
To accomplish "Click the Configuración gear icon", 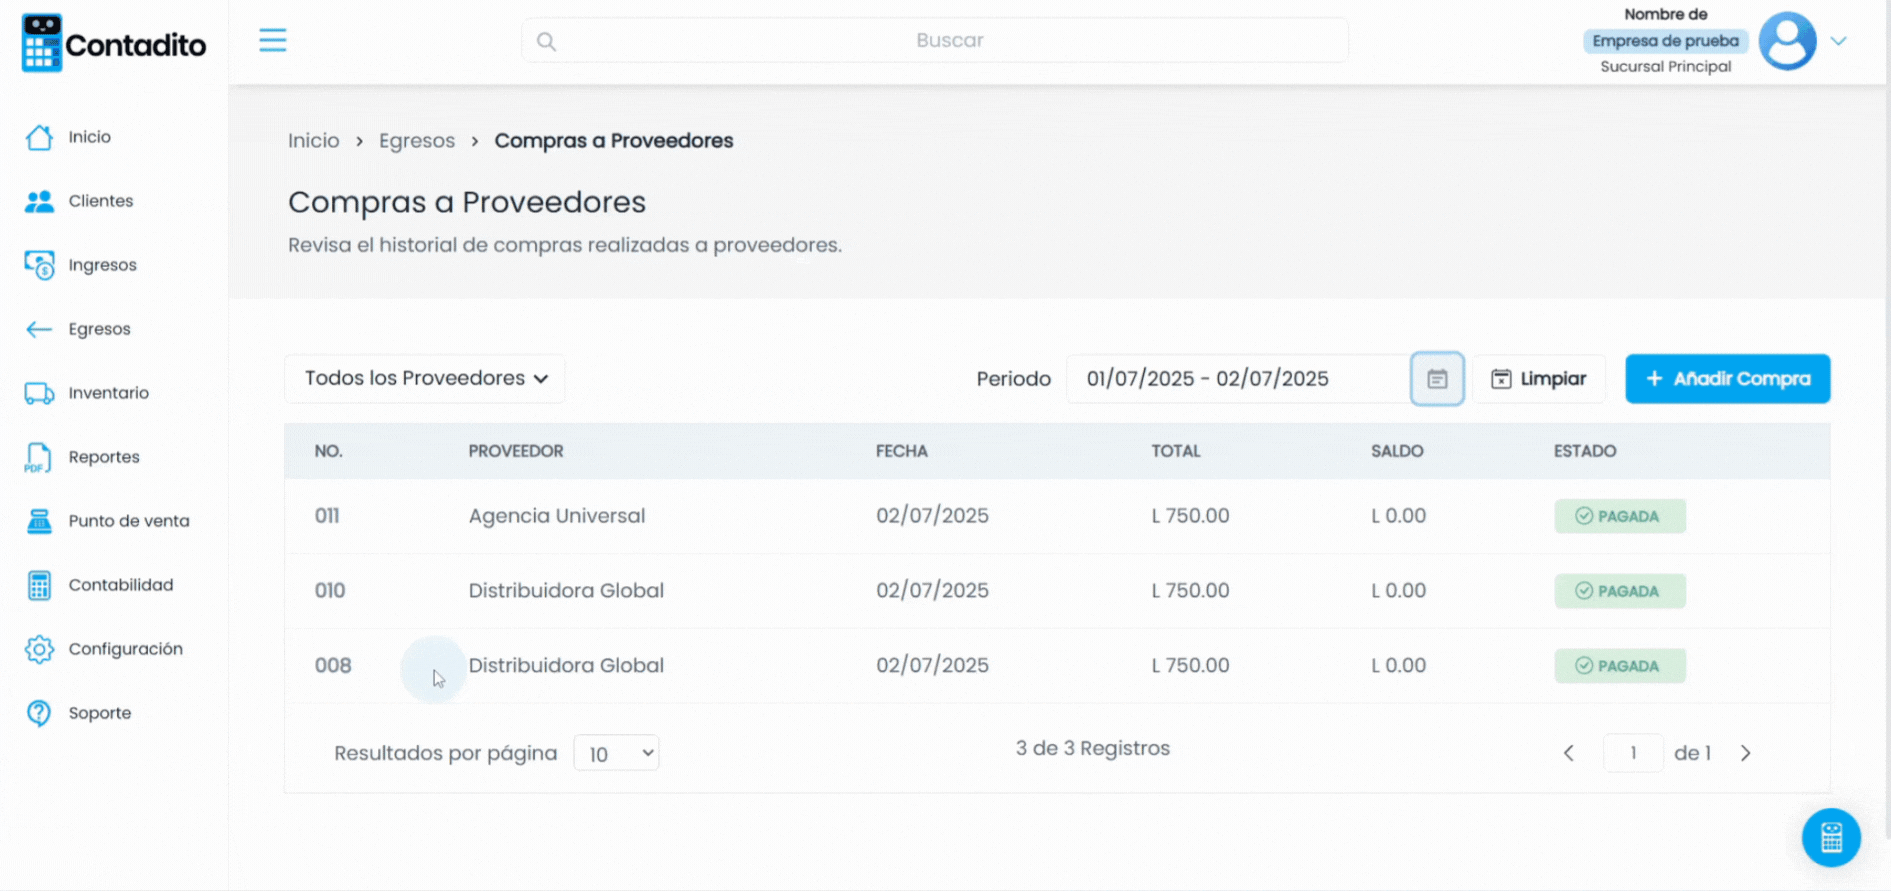I will click(39, 649).
